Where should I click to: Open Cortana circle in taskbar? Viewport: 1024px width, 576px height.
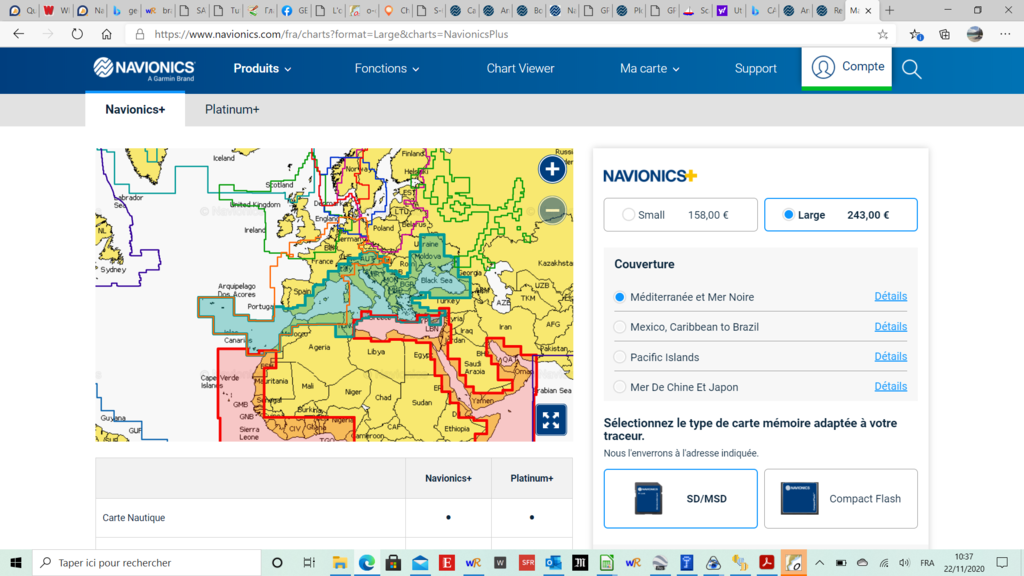click(x=277, y=562)
